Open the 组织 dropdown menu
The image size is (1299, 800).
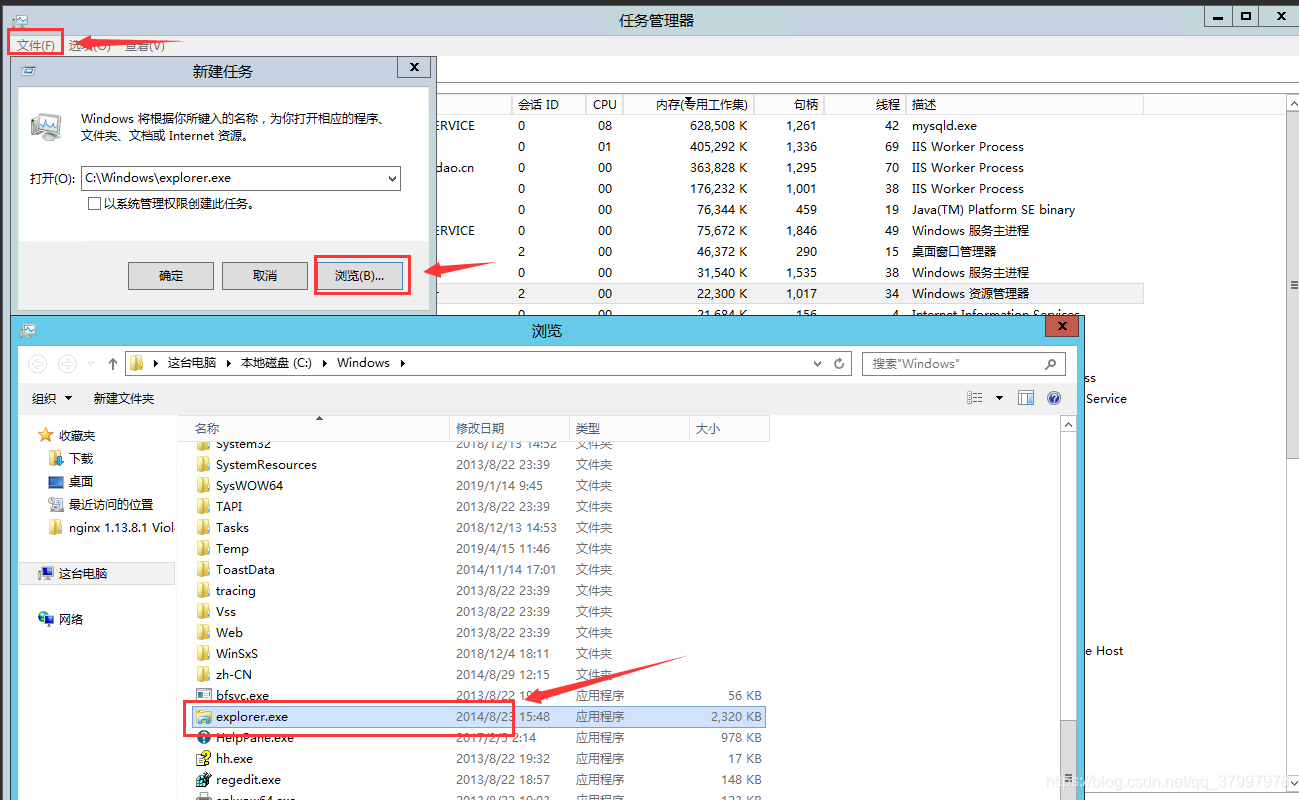52,398
